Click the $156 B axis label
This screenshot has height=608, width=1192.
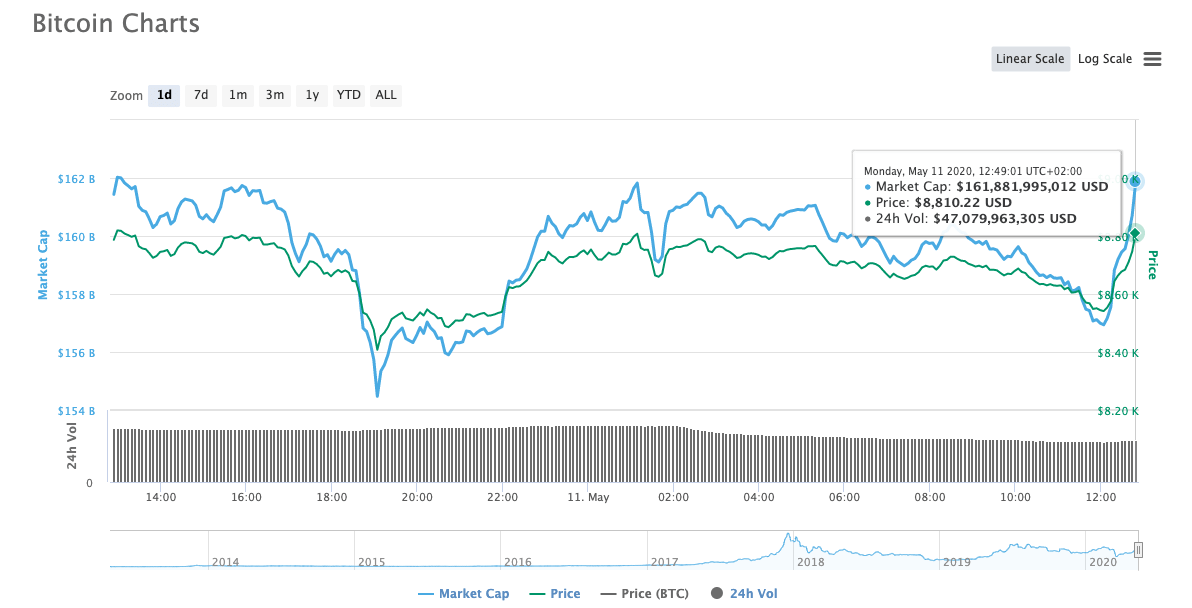click(76, 353)
